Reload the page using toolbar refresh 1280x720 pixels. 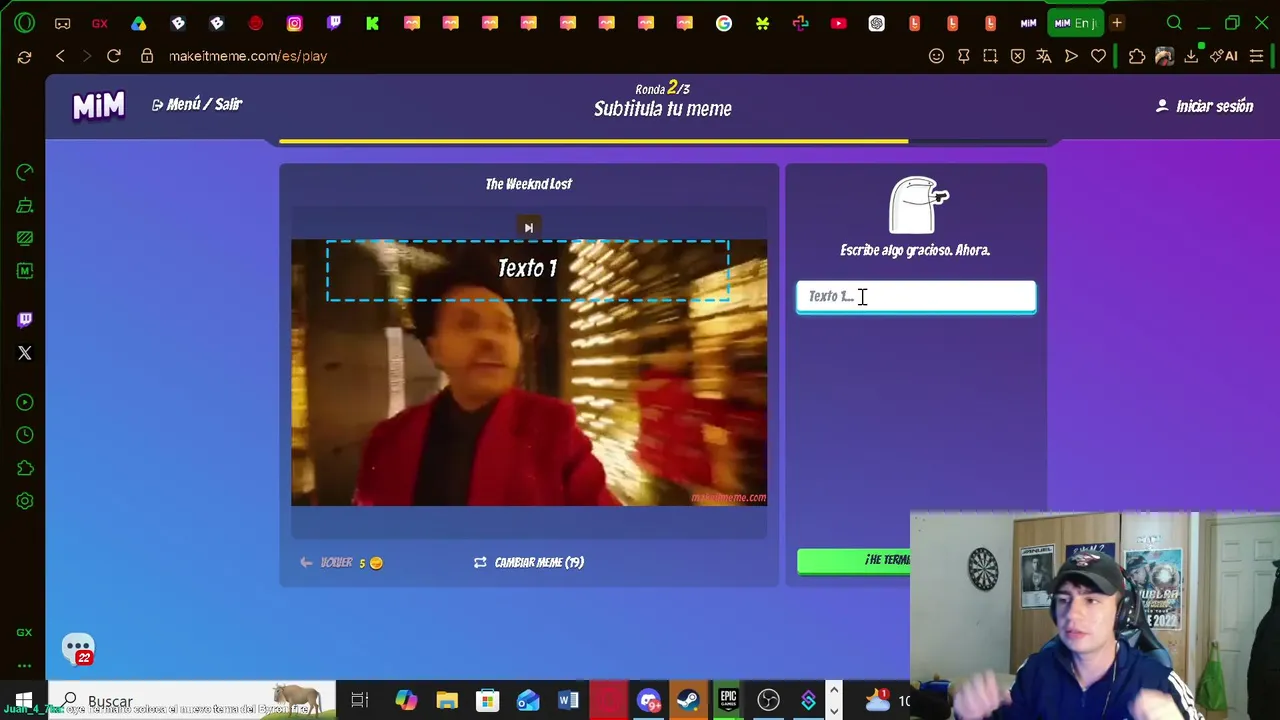pyautogui.click(x=114, y=56)
